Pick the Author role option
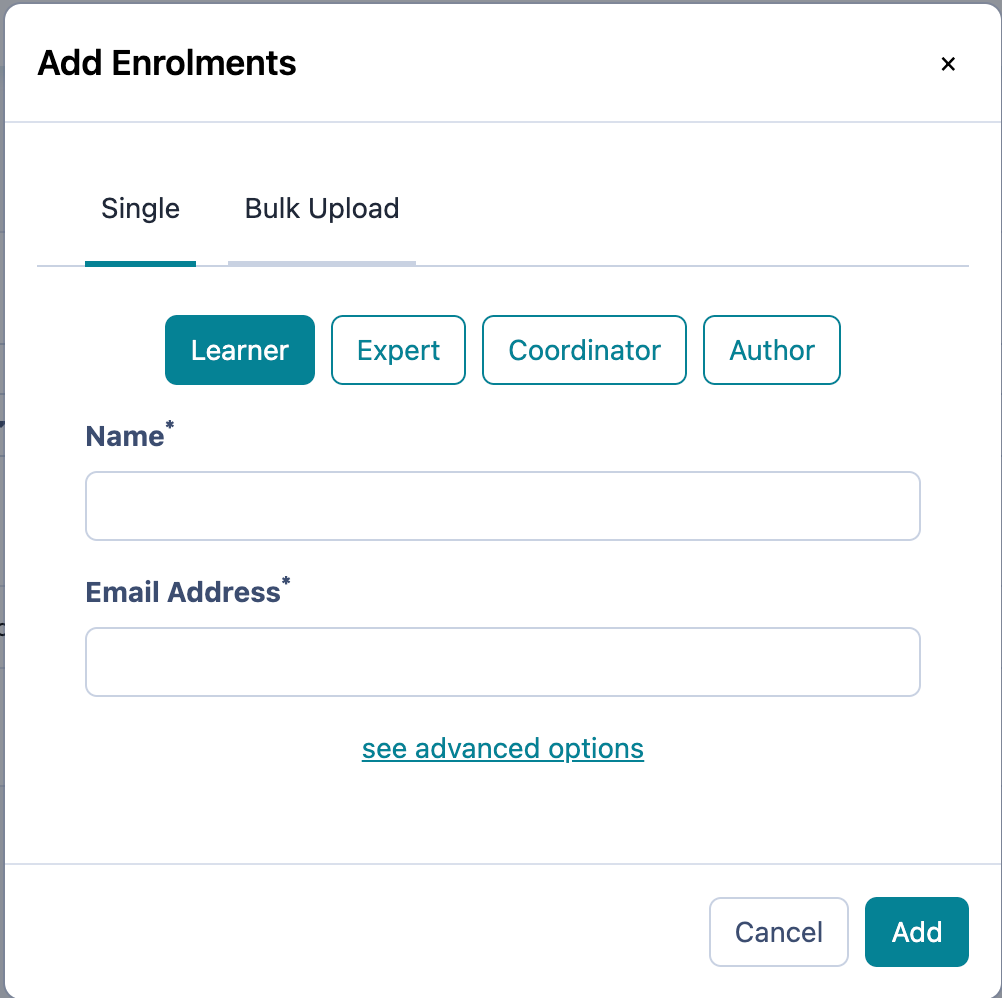Screen dimensions: 1002x998 772,350
